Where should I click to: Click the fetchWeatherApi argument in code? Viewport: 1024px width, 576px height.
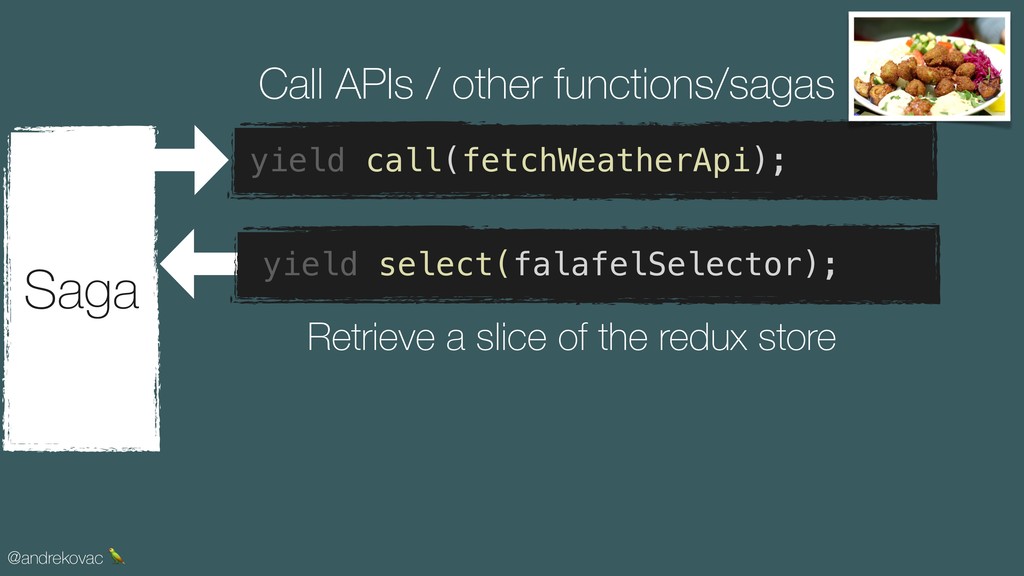pyautogui.click(x=605, y=160)
